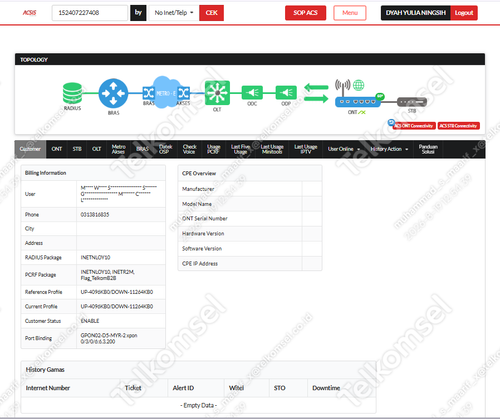Image resolution: width=500 pixels, height=419 pixels.
Task: Click the ONT Serial Number row label
Action: [205, 219]
